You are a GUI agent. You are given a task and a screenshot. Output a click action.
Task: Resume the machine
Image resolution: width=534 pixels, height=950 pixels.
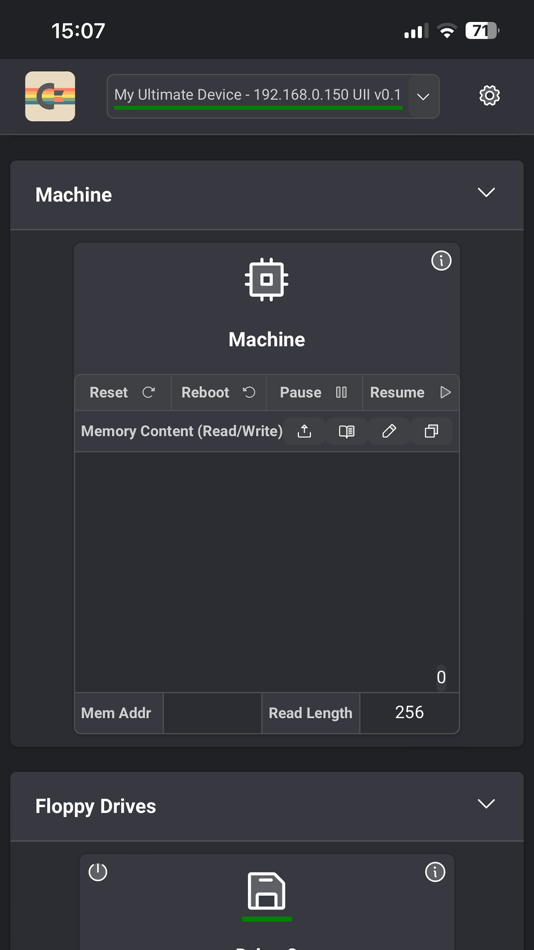click(x=411, y=392)
